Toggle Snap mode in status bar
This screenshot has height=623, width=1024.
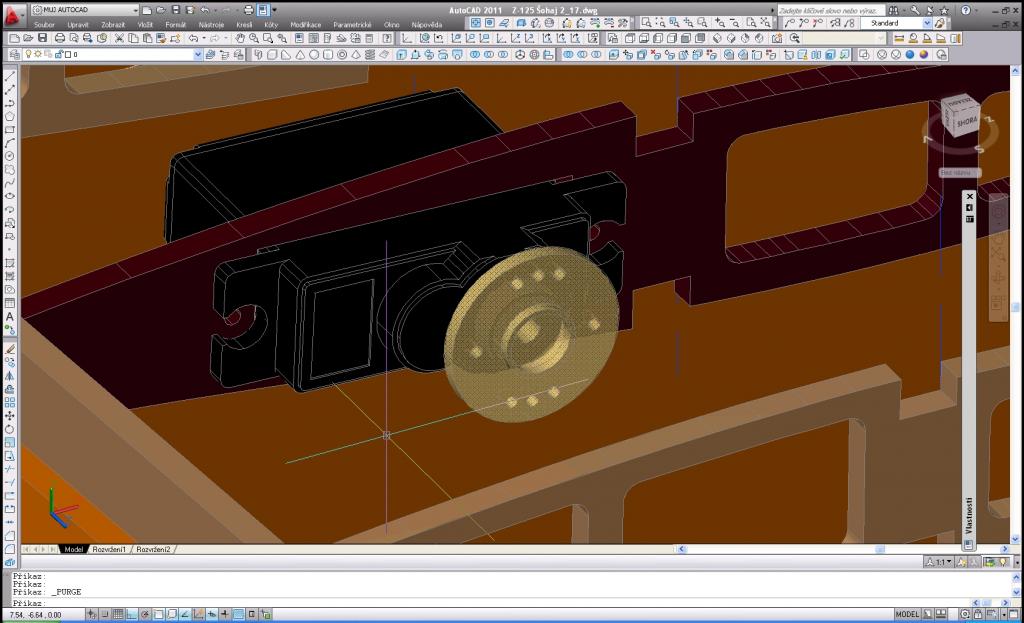click(104, 614)
